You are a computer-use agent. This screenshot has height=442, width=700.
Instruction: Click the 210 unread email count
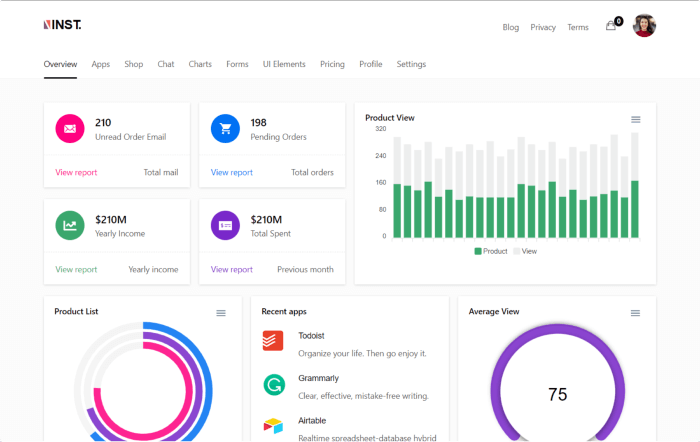[103, 123]
